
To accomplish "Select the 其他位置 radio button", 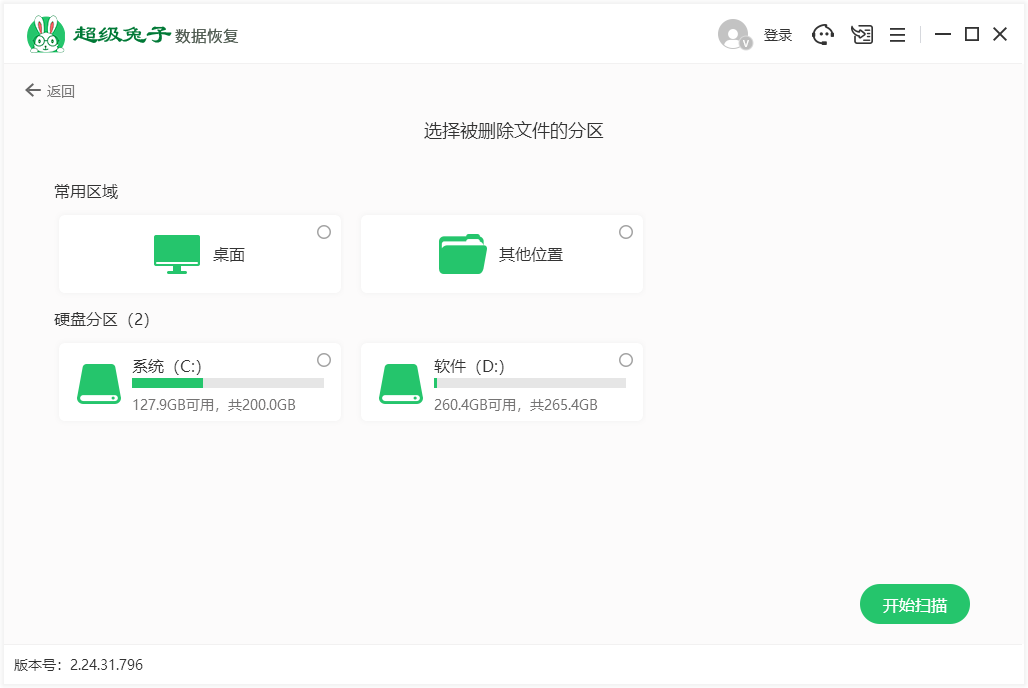I will (x=625, y=231).
